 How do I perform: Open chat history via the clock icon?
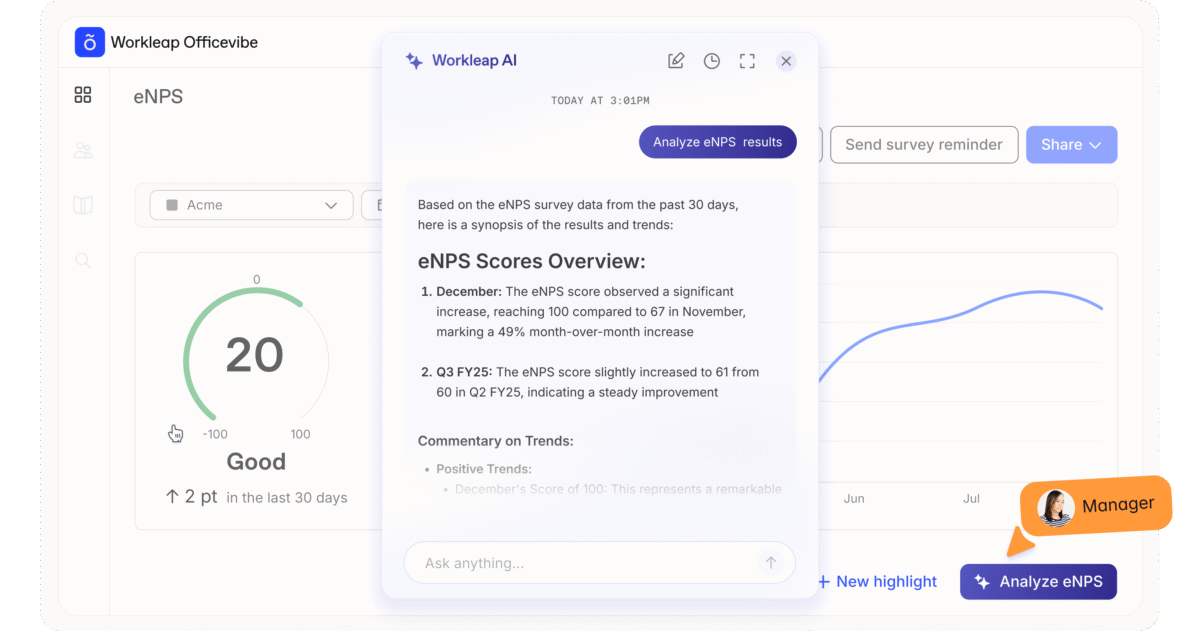(712, 61)
